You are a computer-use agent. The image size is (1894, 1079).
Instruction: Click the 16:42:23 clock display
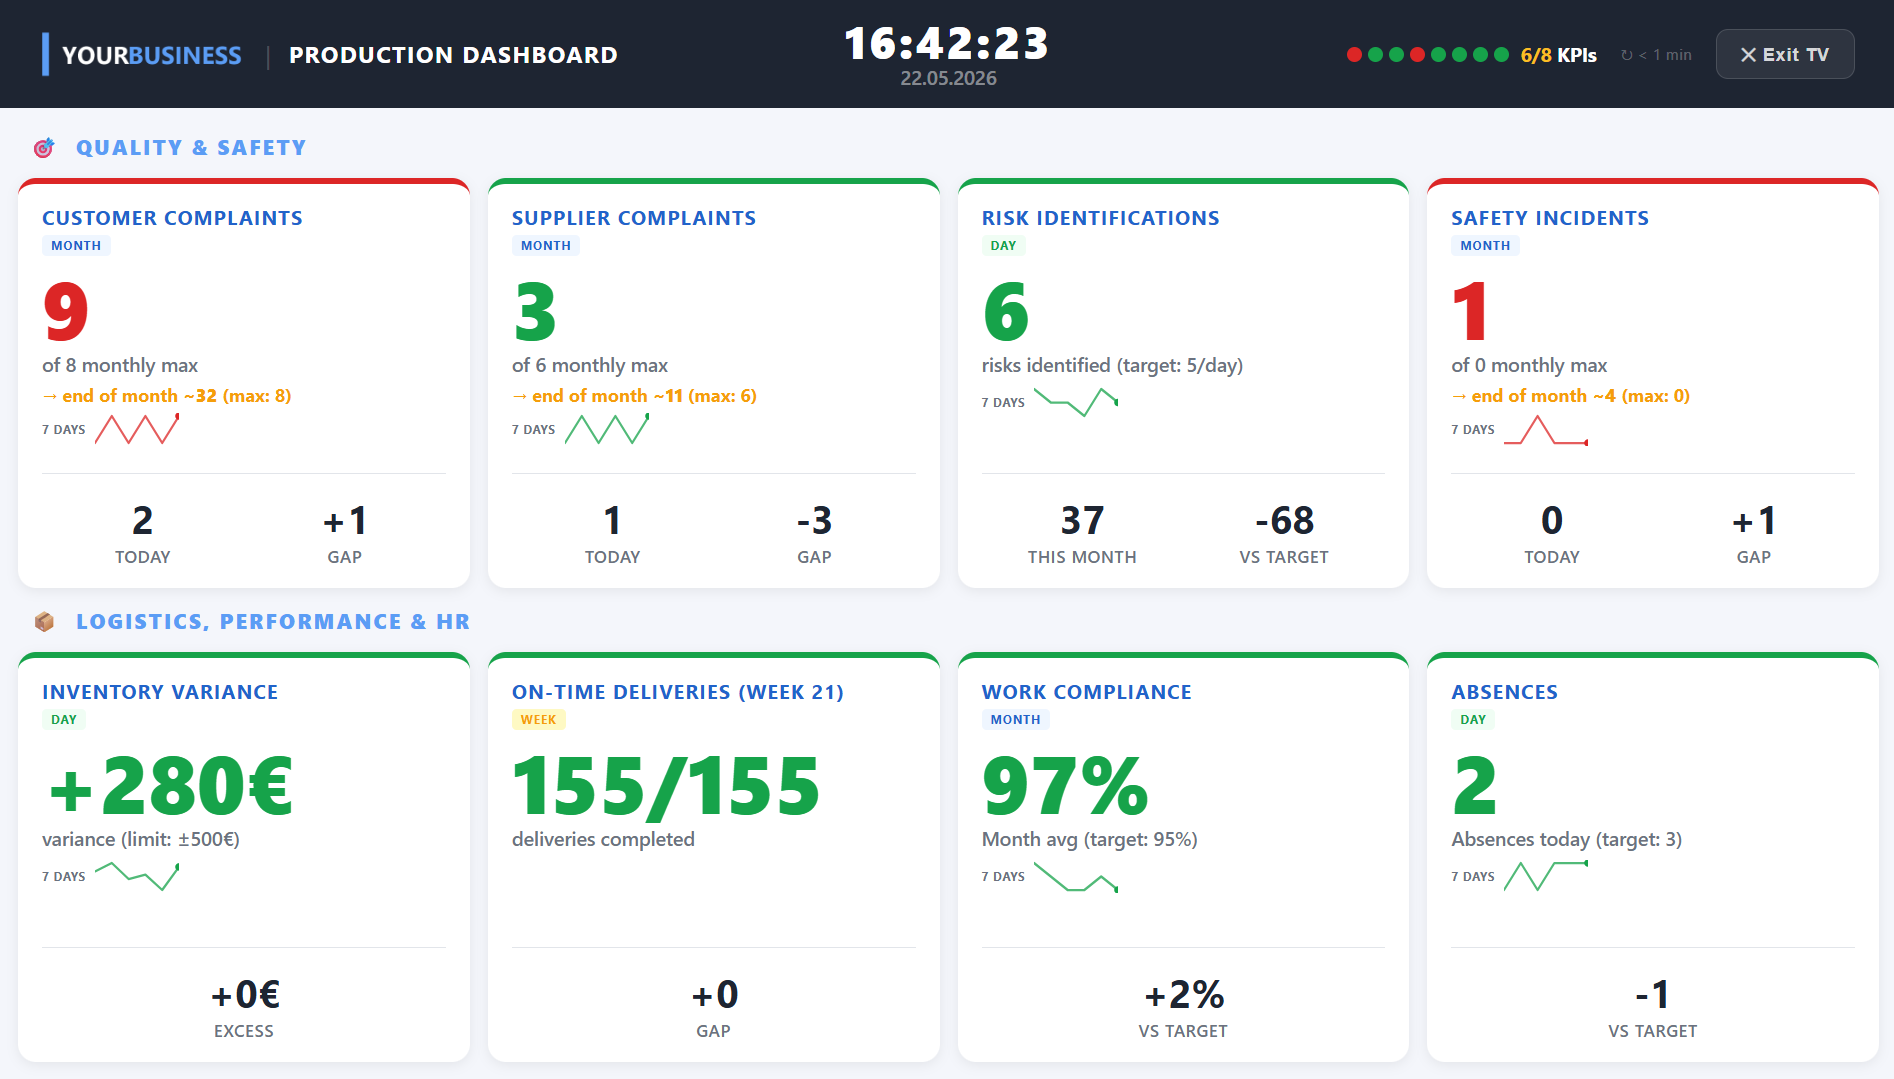(947, 43)
